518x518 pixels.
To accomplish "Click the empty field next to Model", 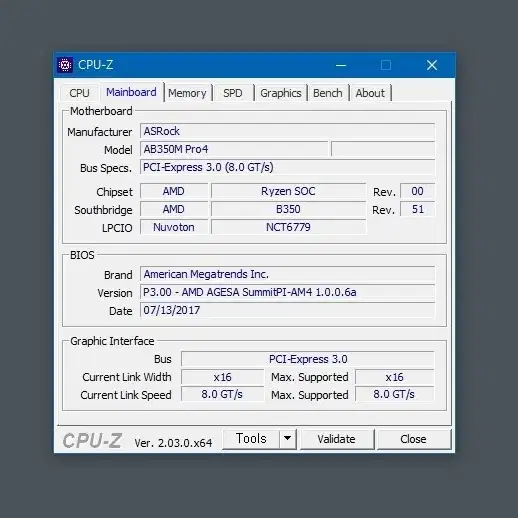I will (x=383, y=149).
